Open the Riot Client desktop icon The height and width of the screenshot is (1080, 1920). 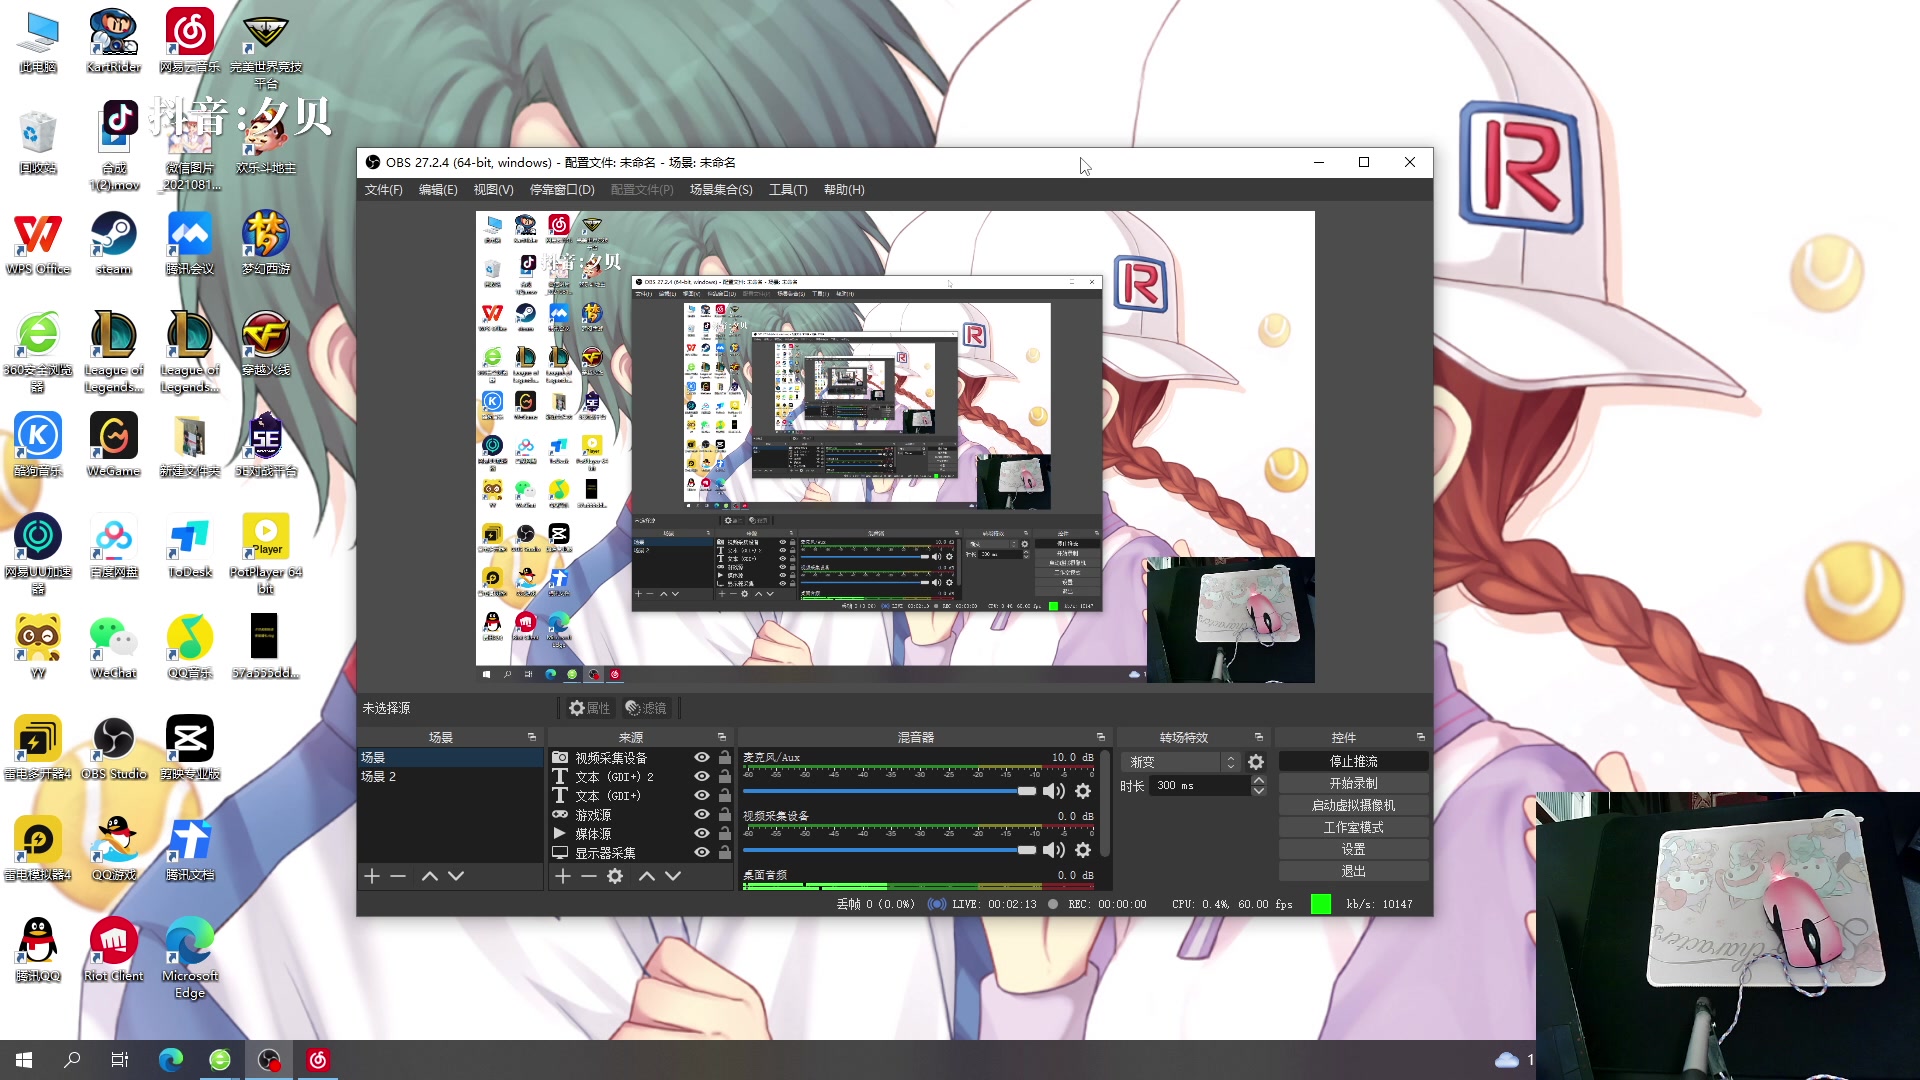click(x=114, y=950)
